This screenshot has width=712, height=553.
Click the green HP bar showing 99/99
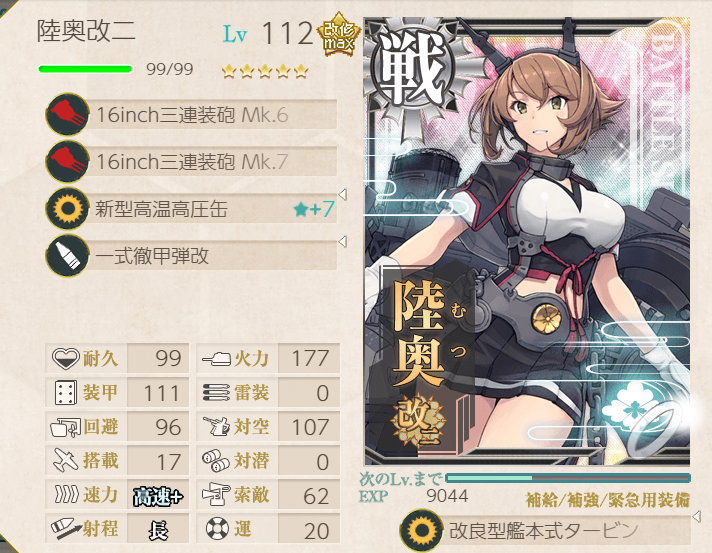pyautogui.click(x=85, y=69)
